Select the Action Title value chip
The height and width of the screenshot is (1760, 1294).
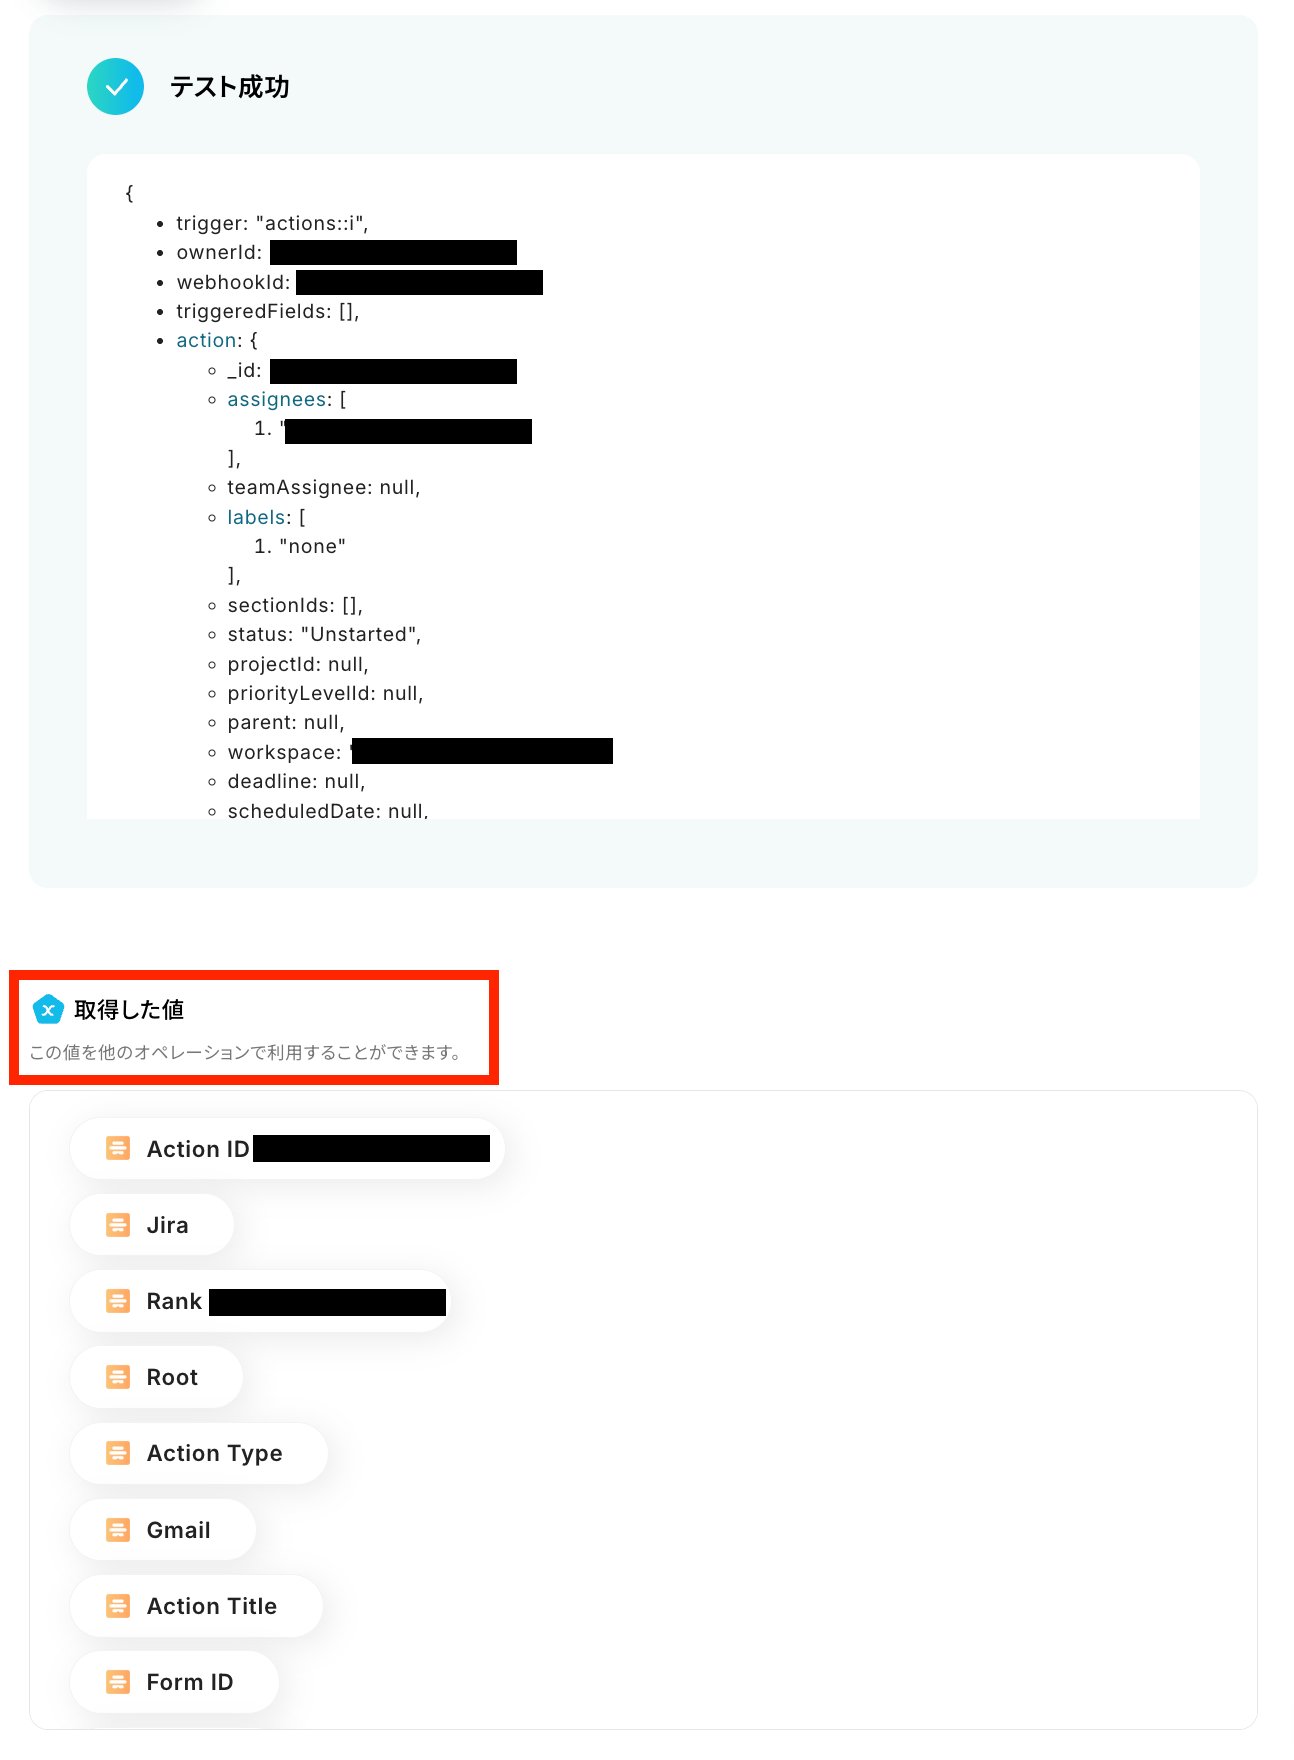tap(197, 1606)
